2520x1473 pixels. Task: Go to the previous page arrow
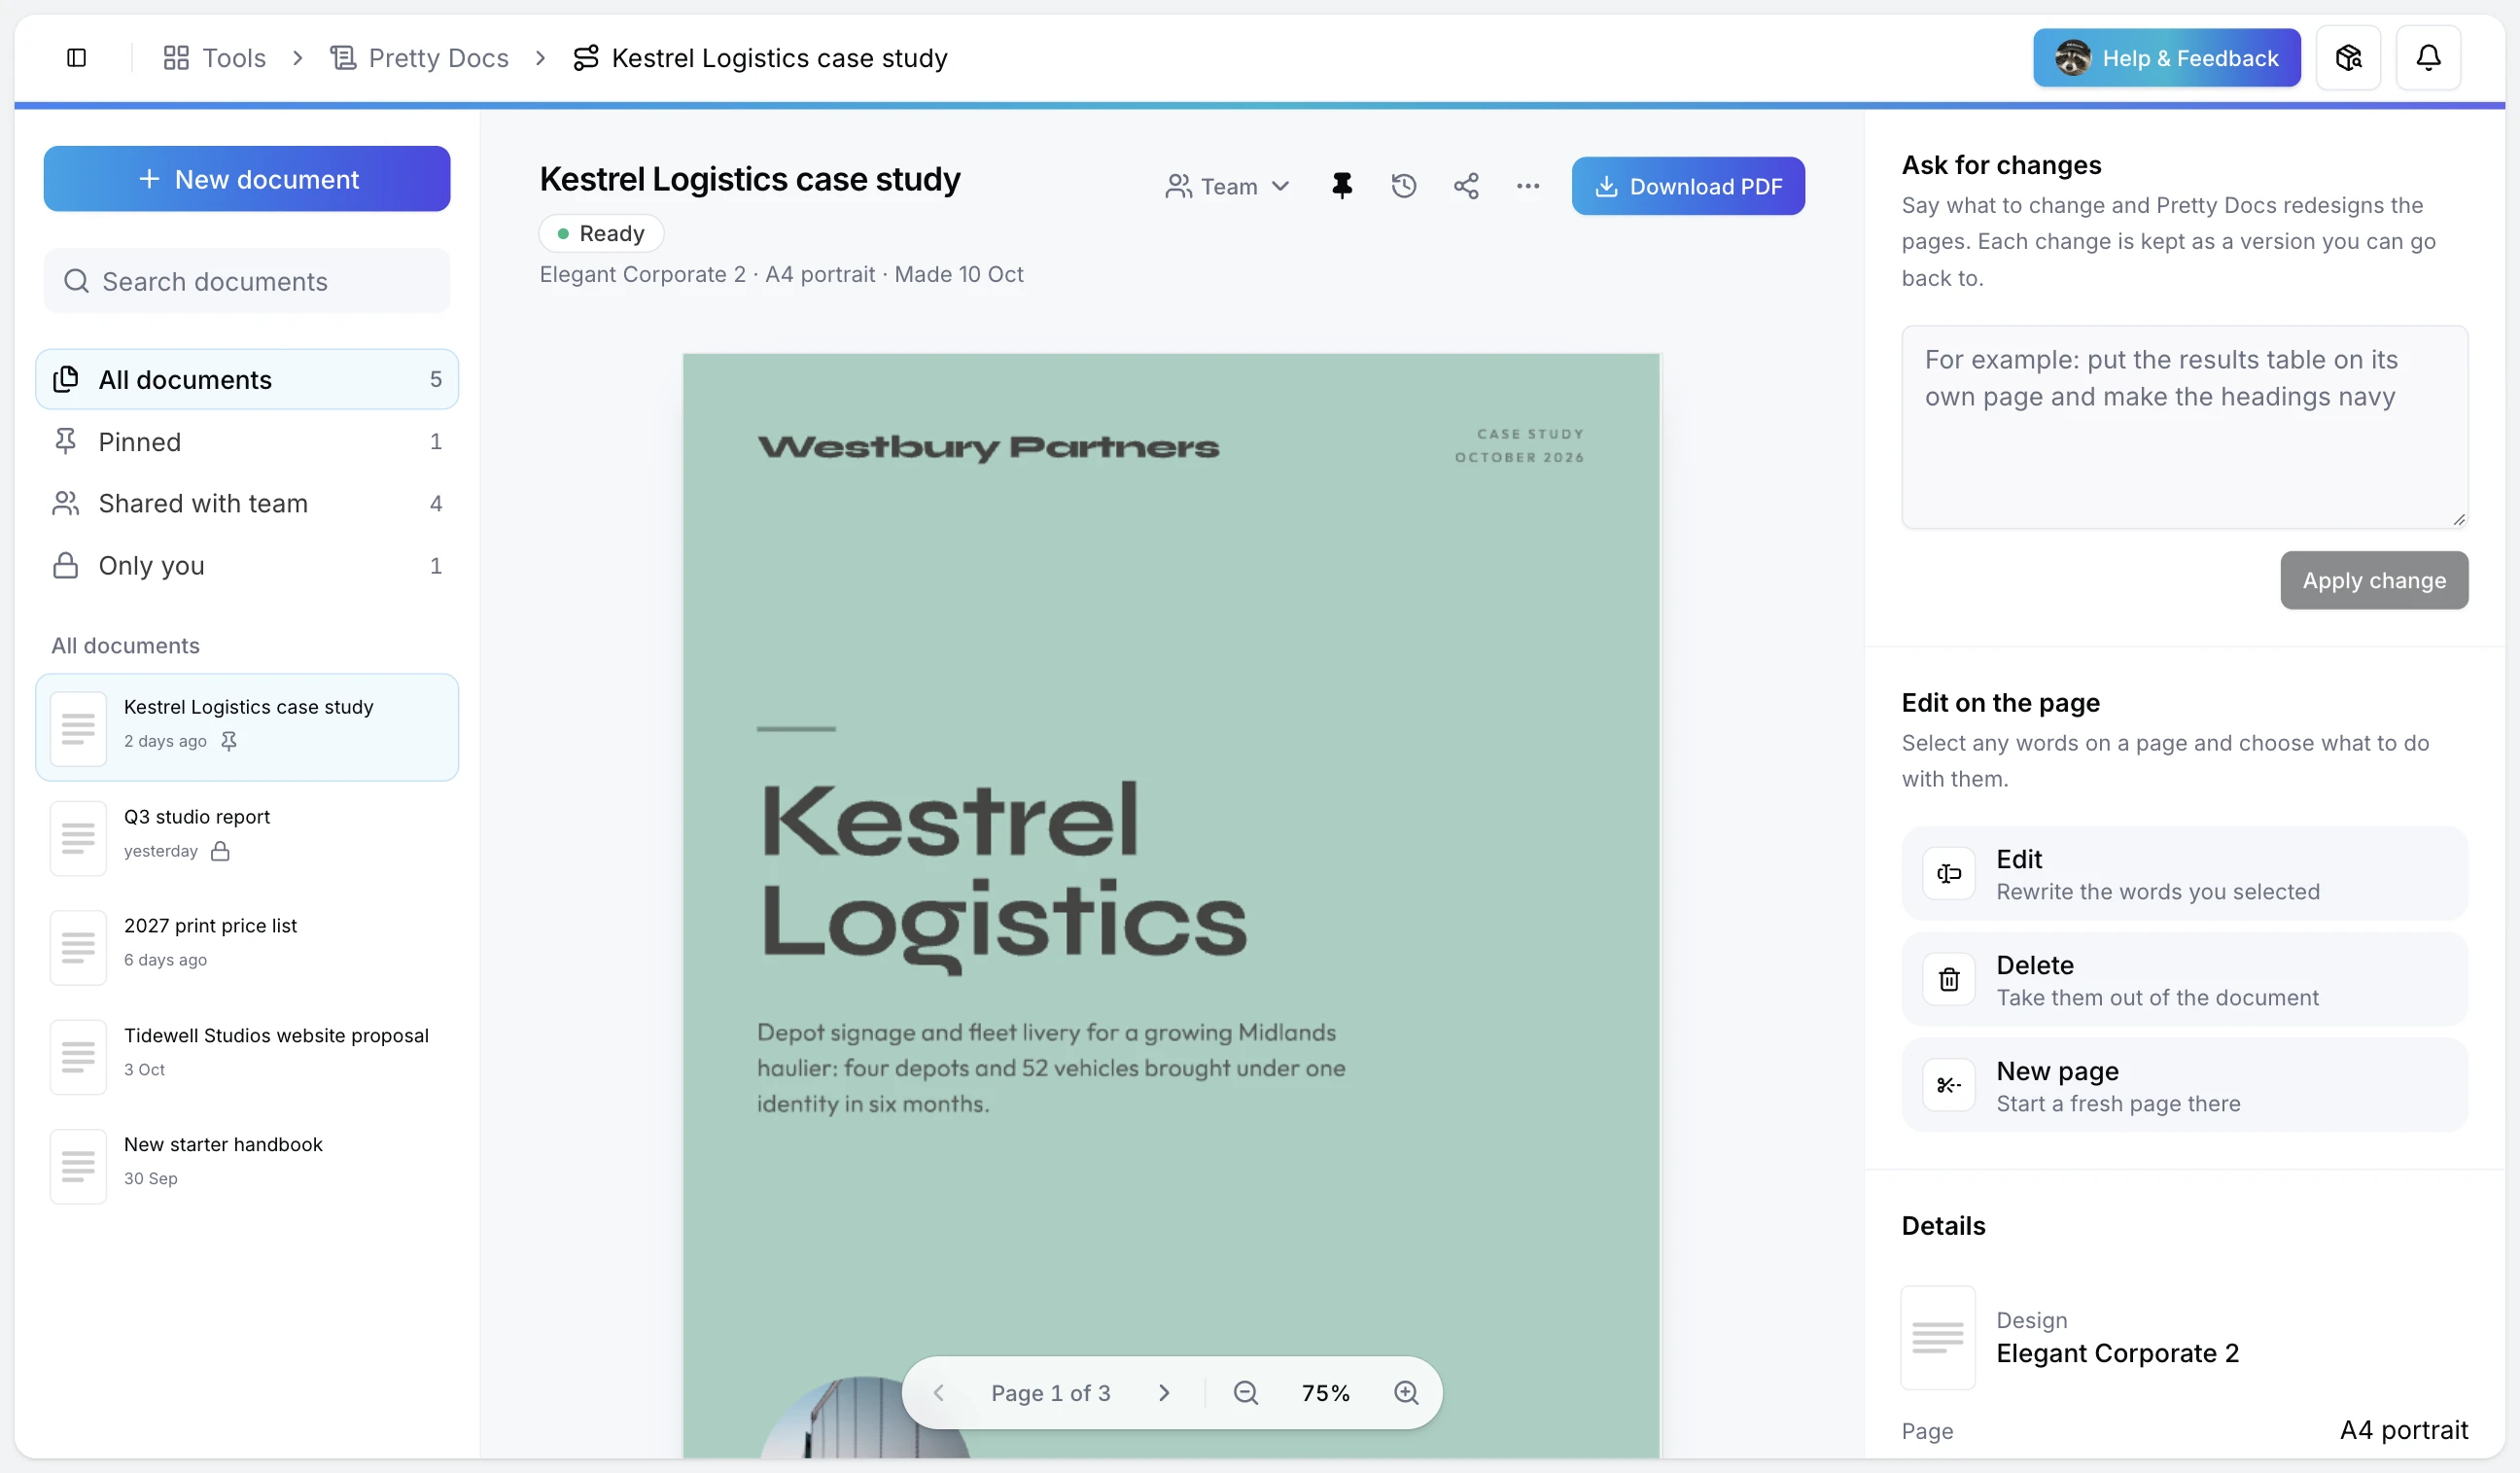[x=938, y=1393]
